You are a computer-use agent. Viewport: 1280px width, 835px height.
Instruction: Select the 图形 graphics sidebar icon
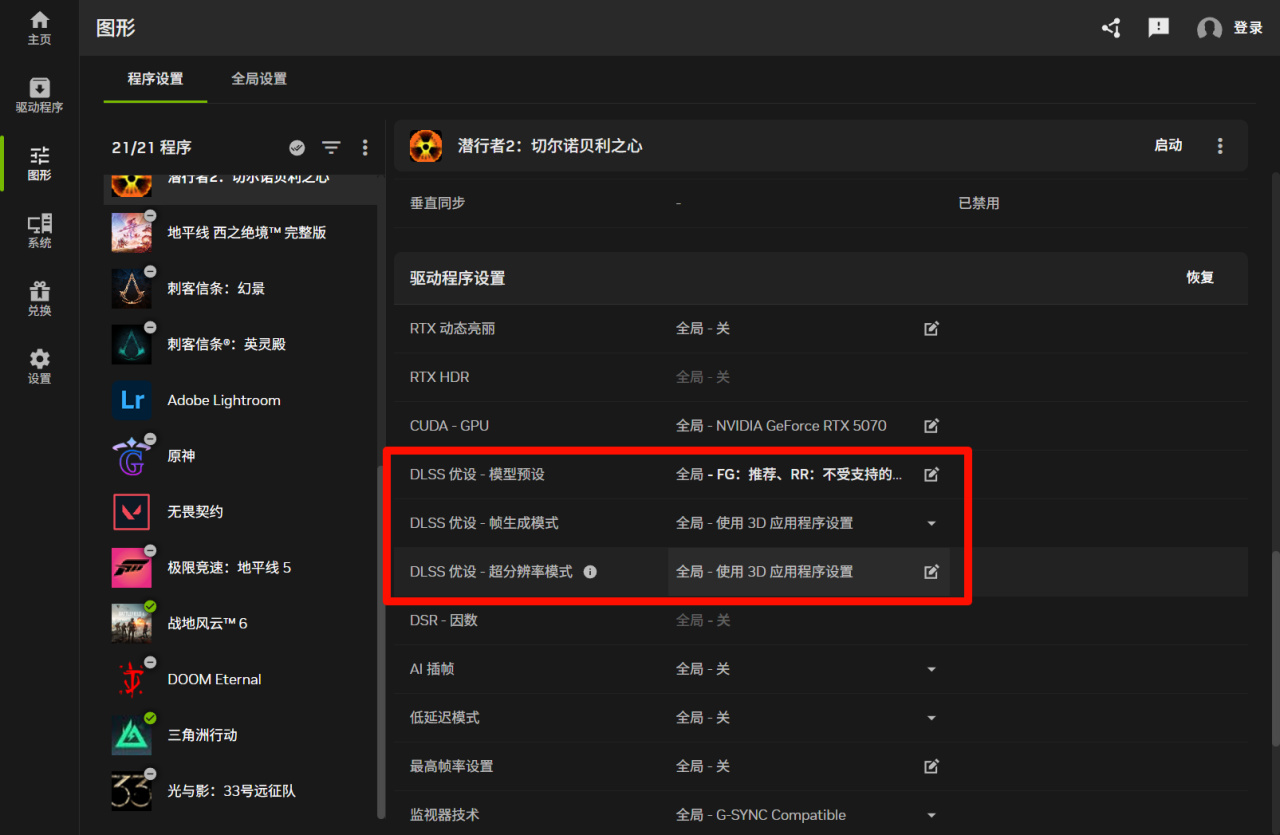pyautogui.click(x=39, y=163)
